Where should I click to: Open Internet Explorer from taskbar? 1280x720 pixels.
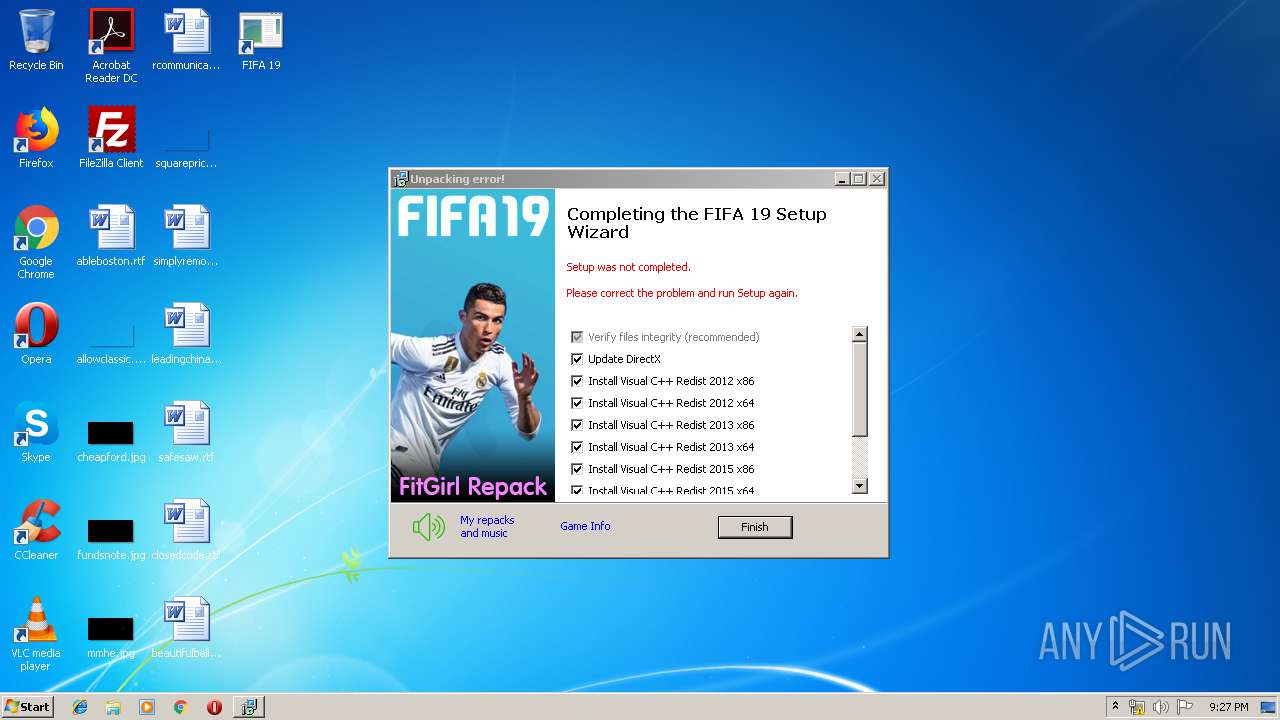[x=80, y=707]
